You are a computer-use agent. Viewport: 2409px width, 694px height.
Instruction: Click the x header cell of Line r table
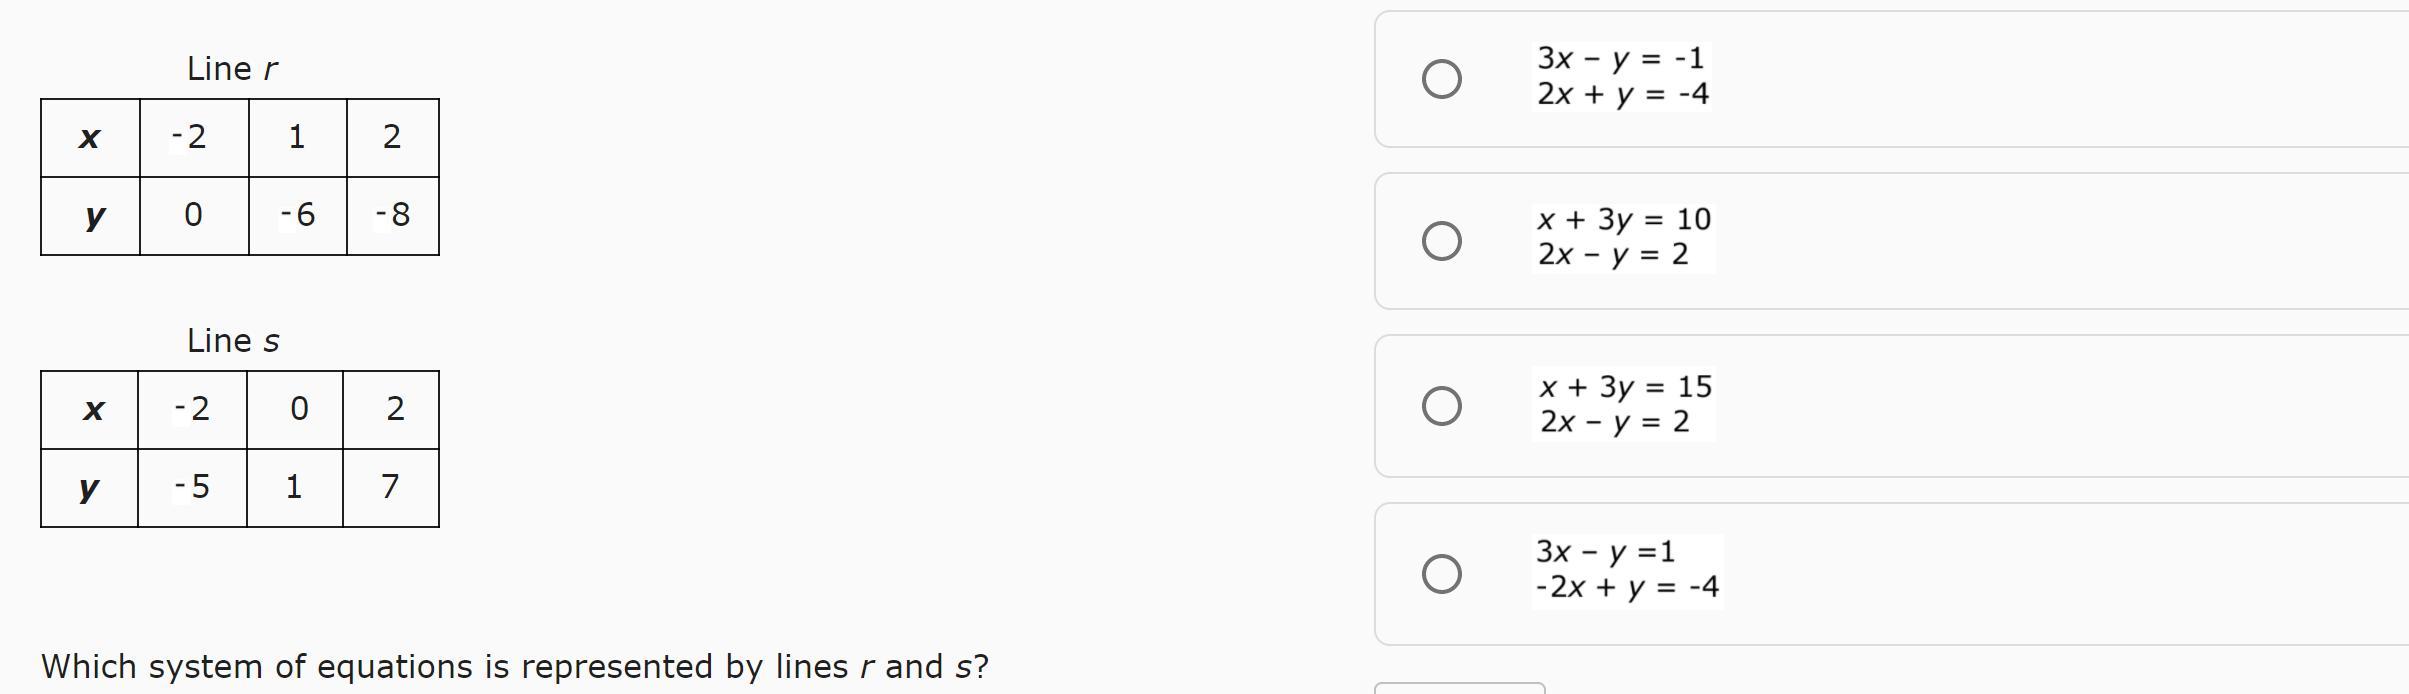(90, 137)
